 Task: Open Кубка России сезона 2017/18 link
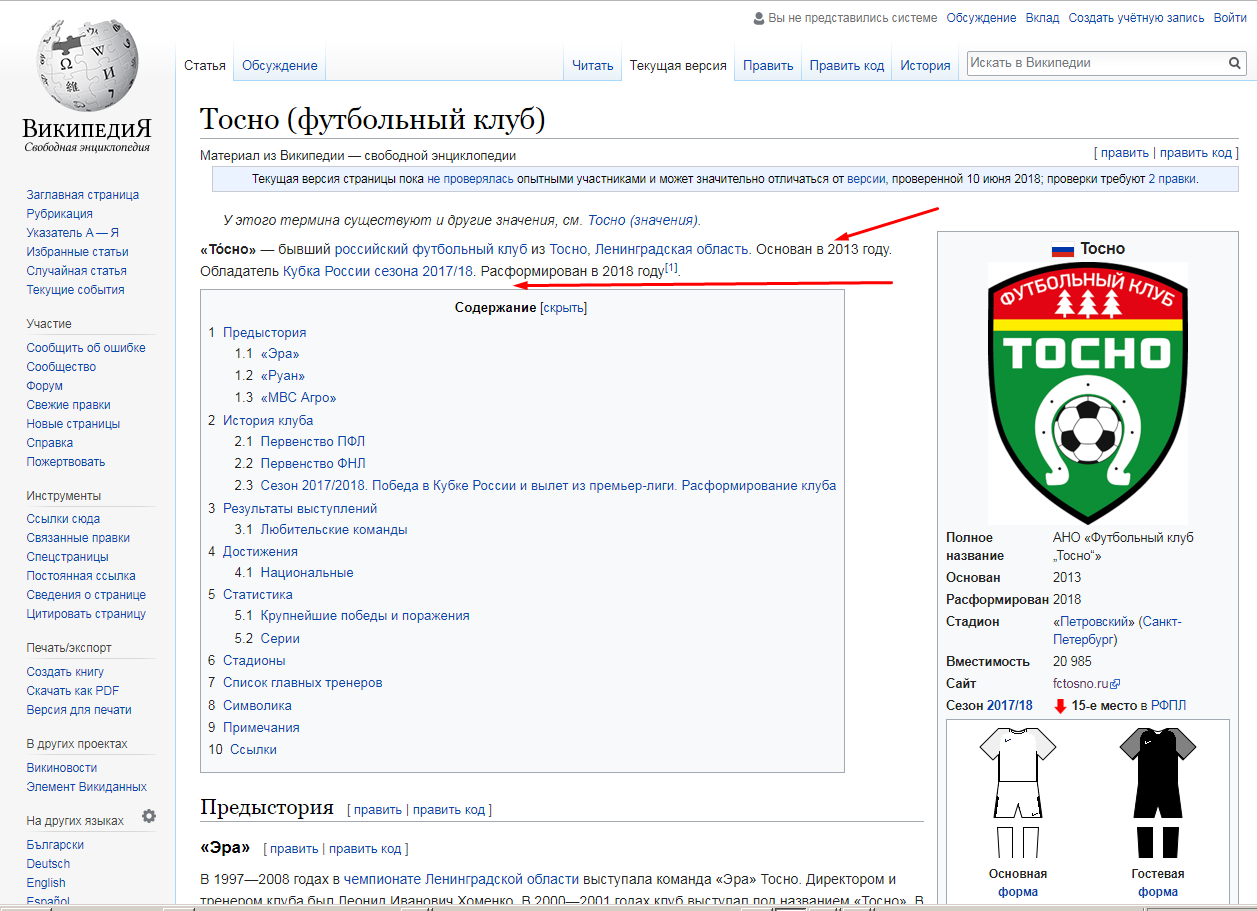[x=378, y=271]
